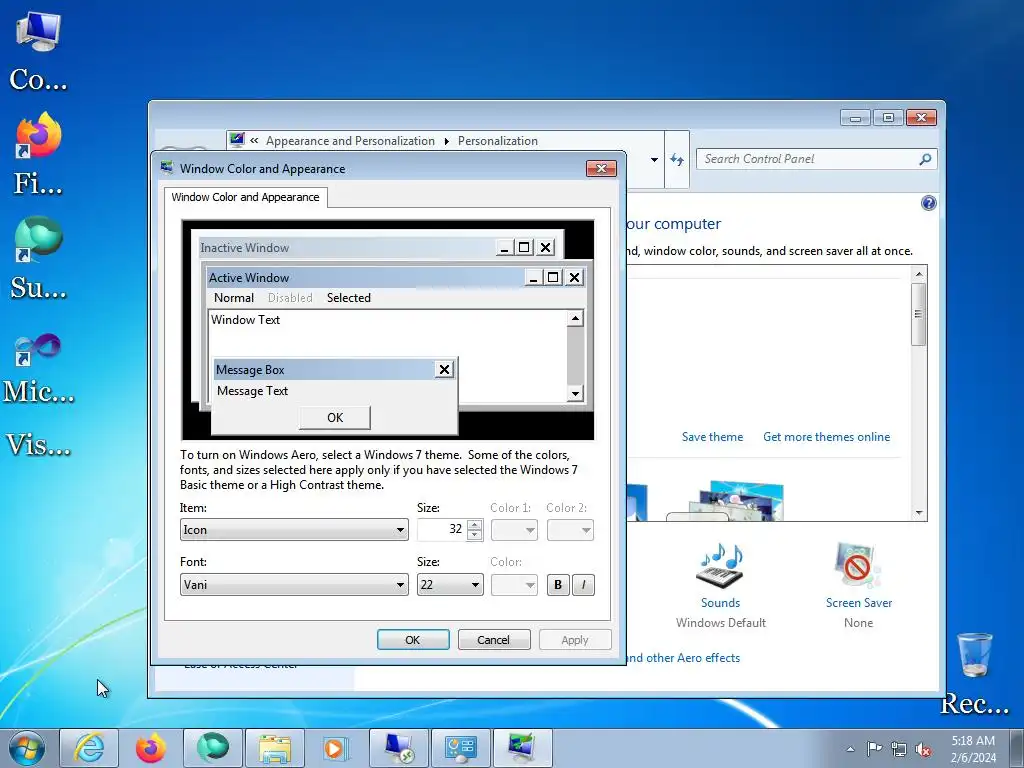The height and width of the screenshot is (768, 1024).
Task: Click Disabled menu in preview window
Action: pyautogui.click(x=290, y=298)
